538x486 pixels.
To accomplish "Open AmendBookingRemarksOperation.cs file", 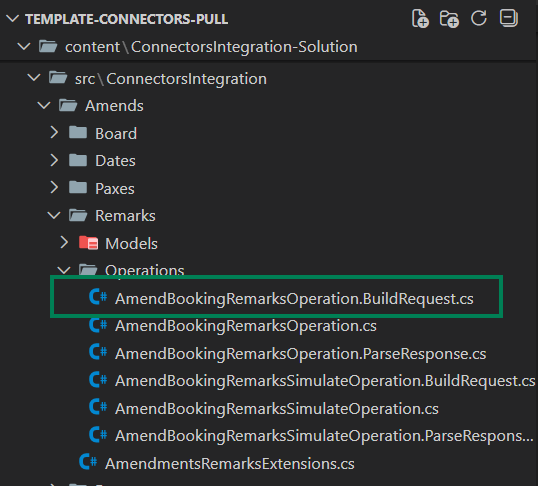I will (246, 326).
